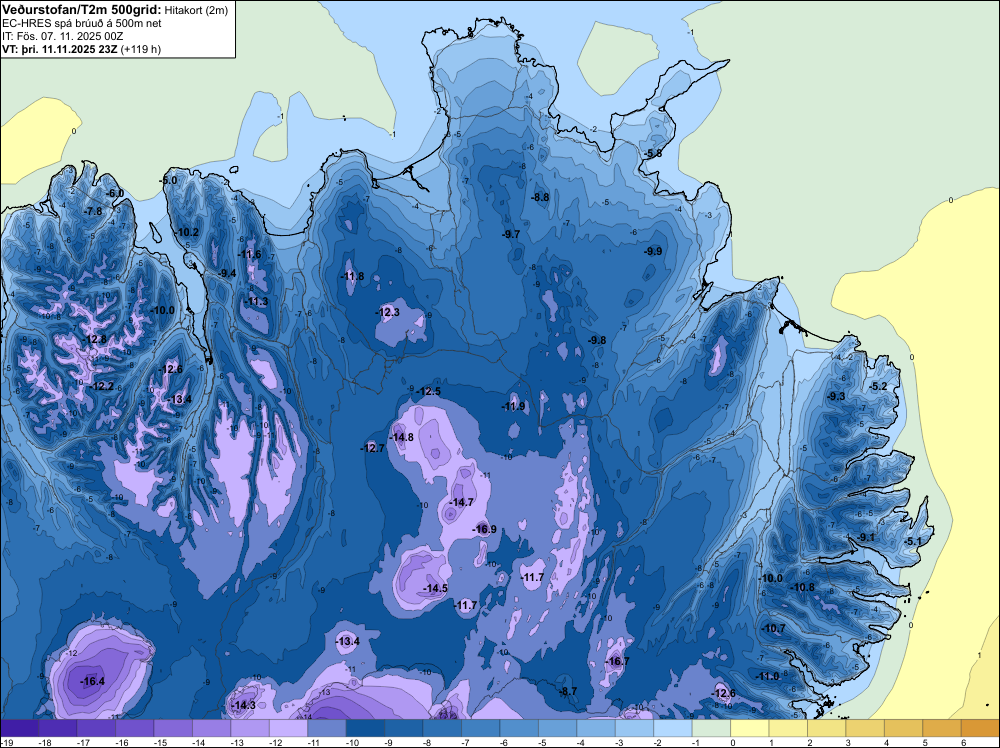Screen dimensions: 1000x748
Task: Click the -5.1 temperature label
Action: pos(913,541)
